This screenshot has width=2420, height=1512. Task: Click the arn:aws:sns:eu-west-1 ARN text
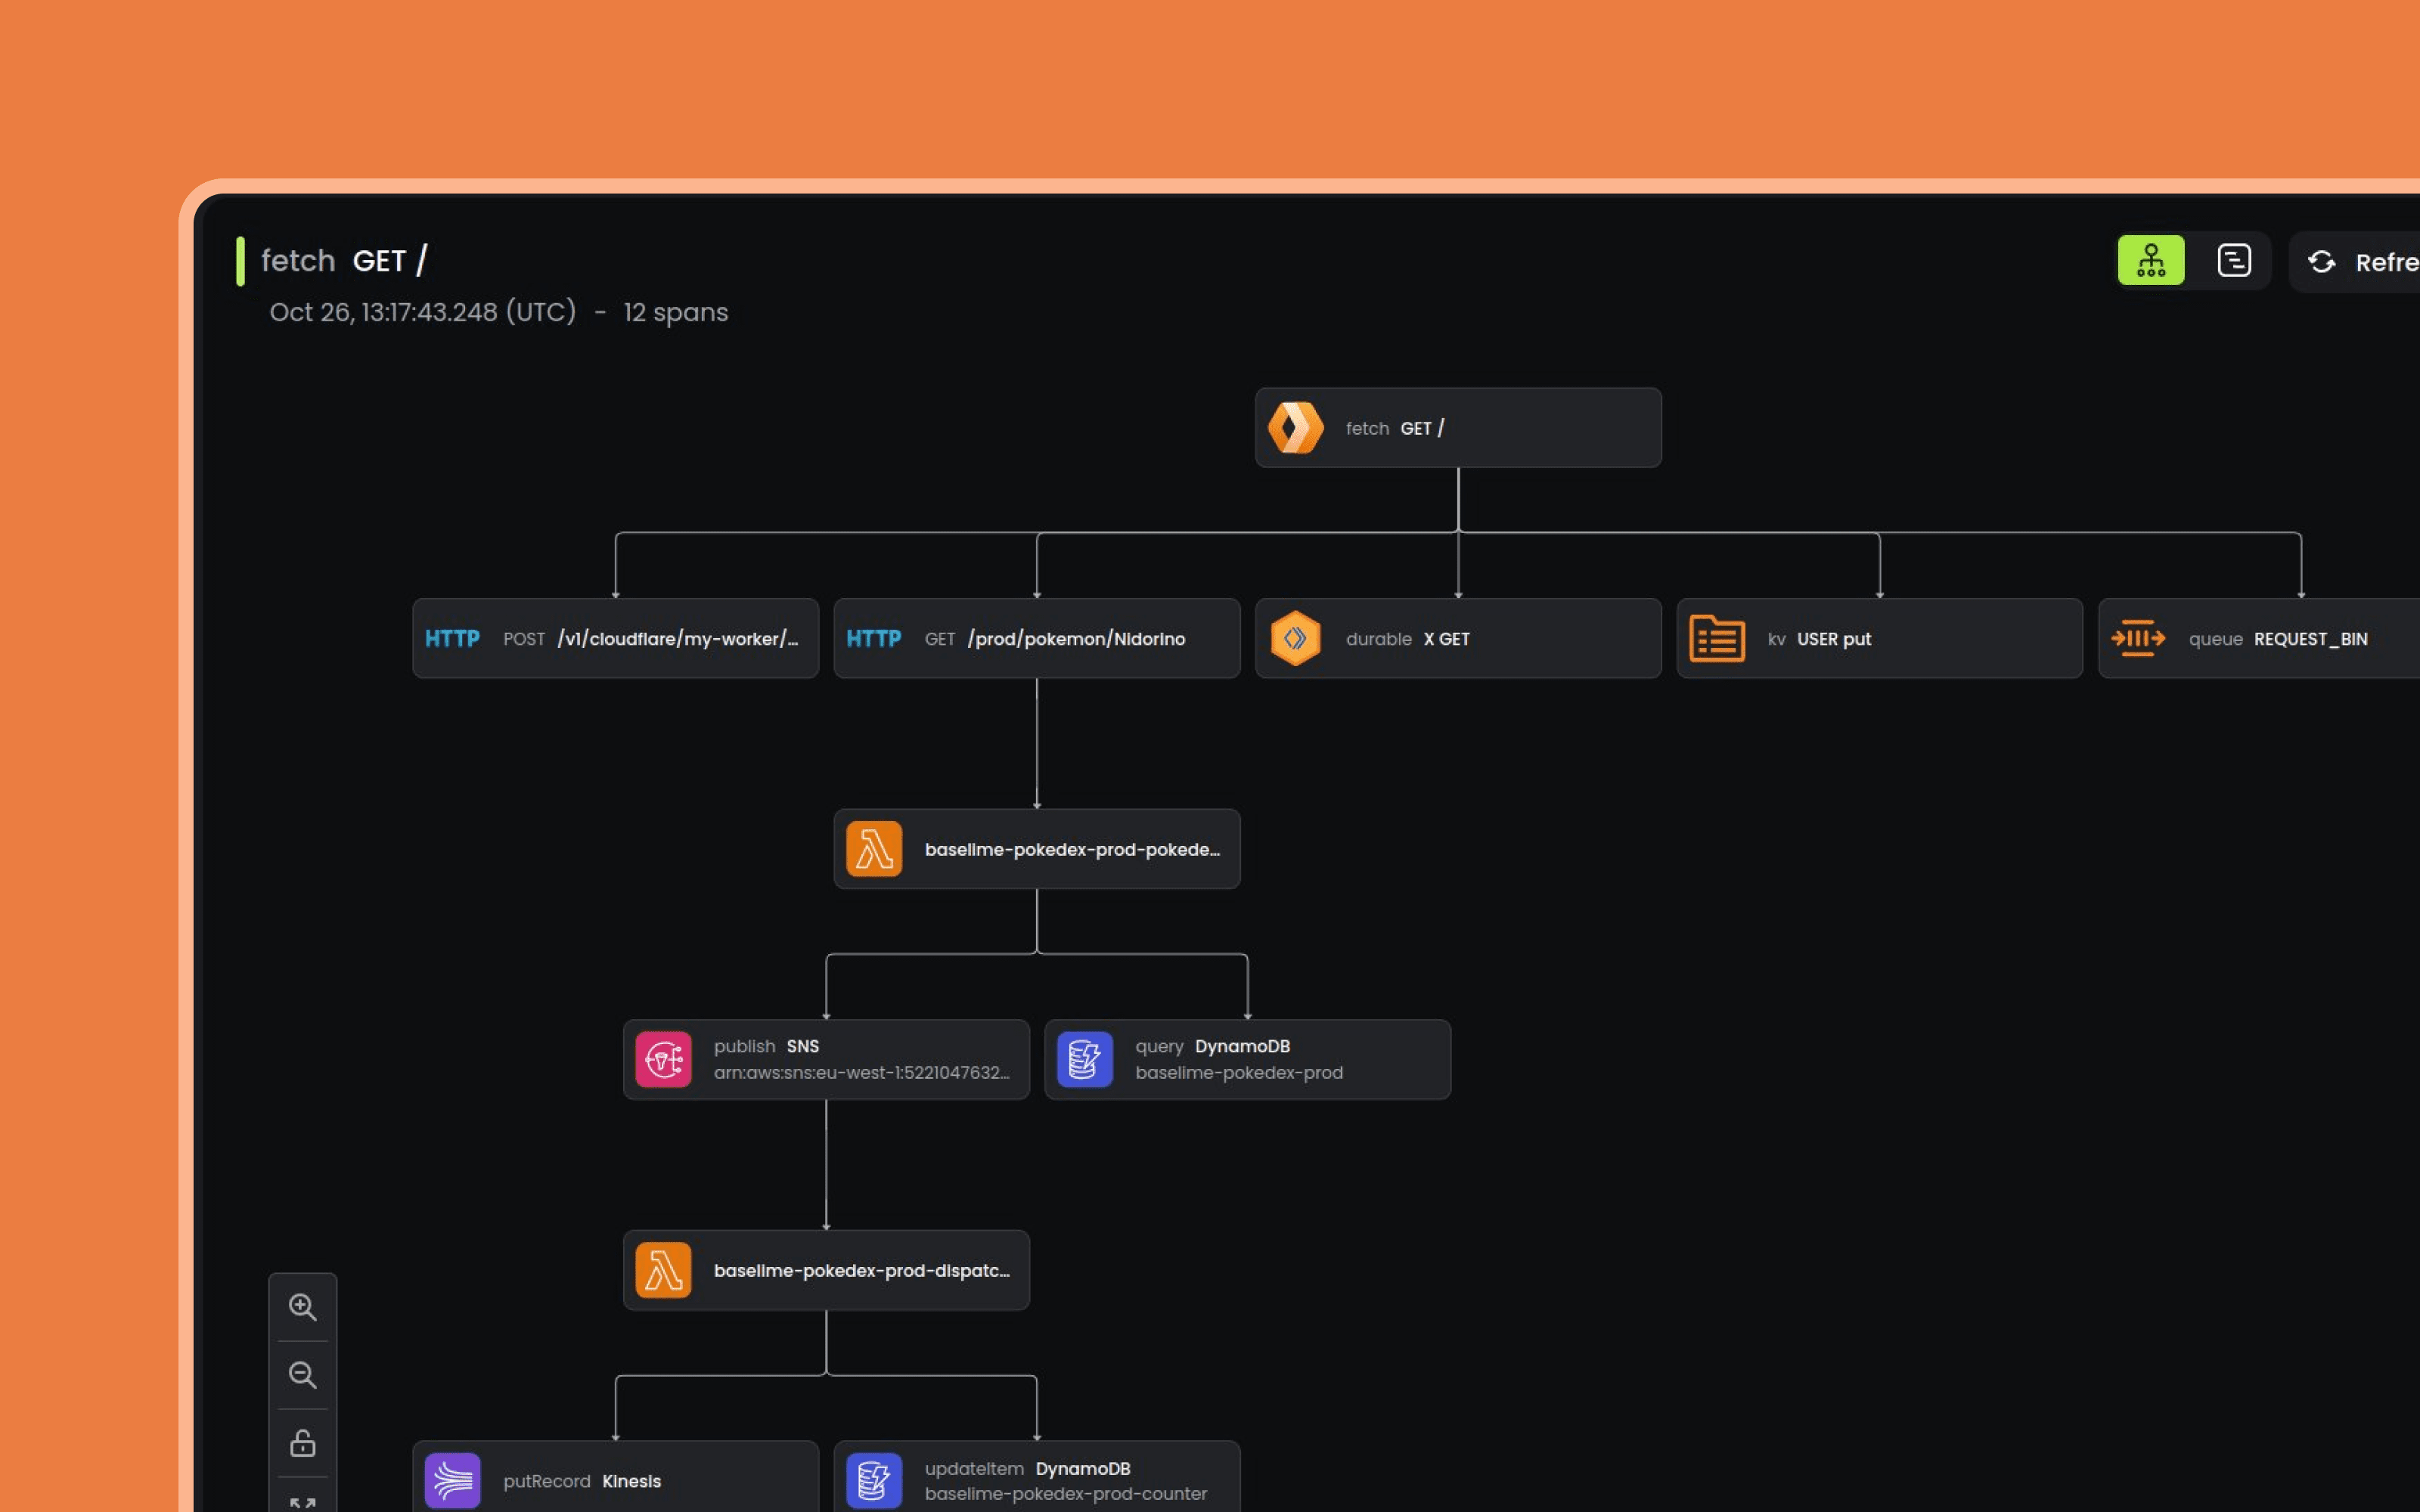click(x=861, y=1073)
